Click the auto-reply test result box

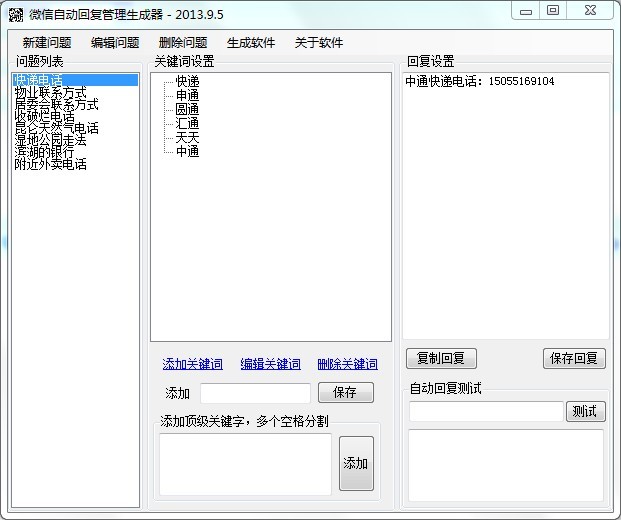click(x=506, y=465)
